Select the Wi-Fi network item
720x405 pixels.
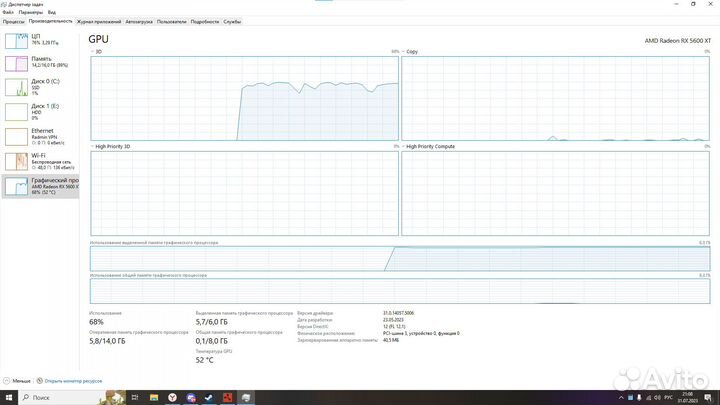40,162
